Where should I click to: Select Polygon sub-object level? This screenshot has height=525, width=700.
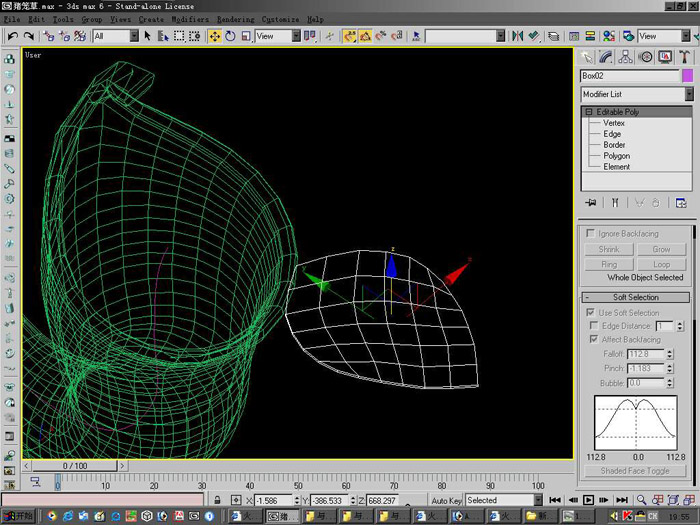point(617,156)
